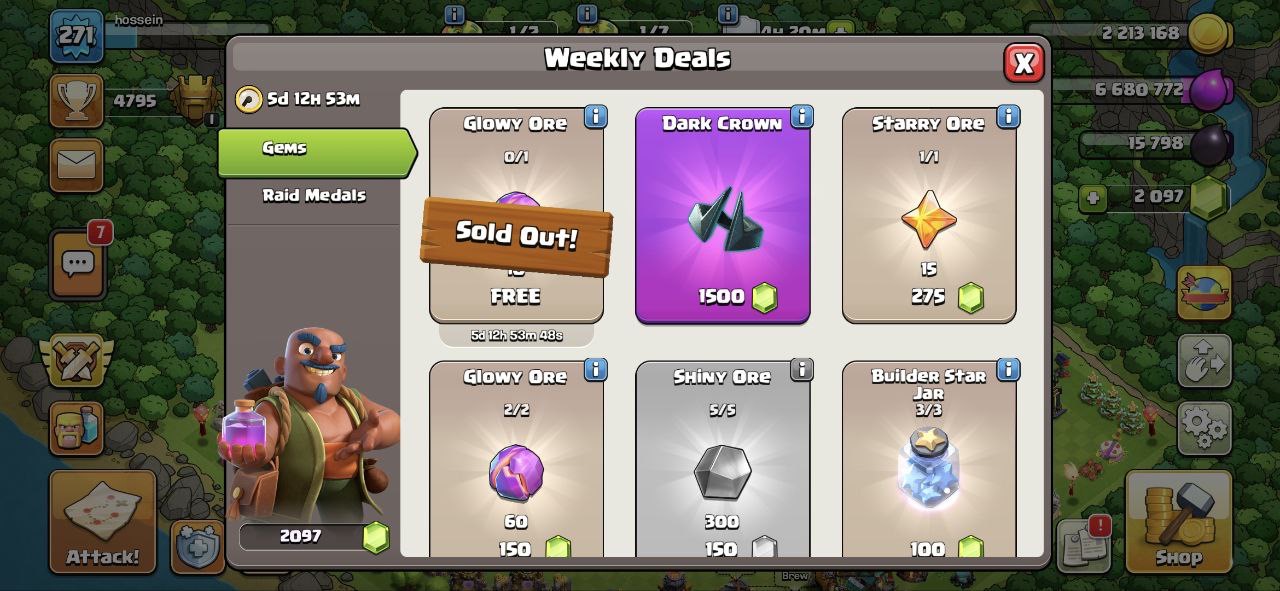
Task: Open the Shop button
Action: tap(1178, 521)
